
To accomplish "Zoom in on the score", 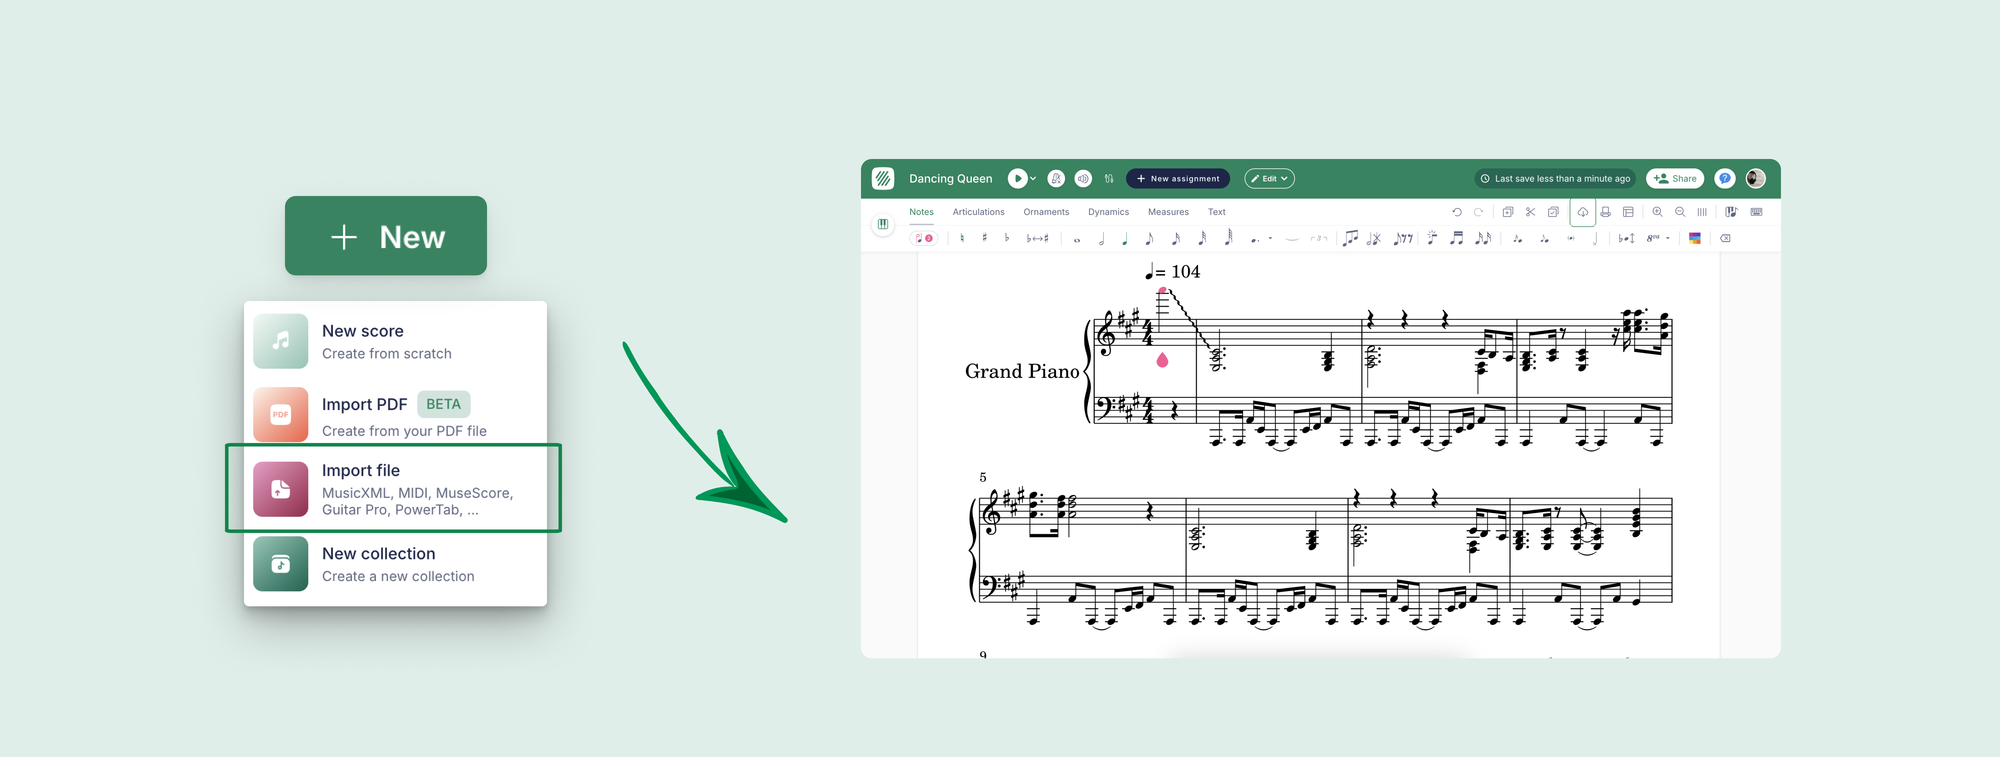I will click(1657, 212).
